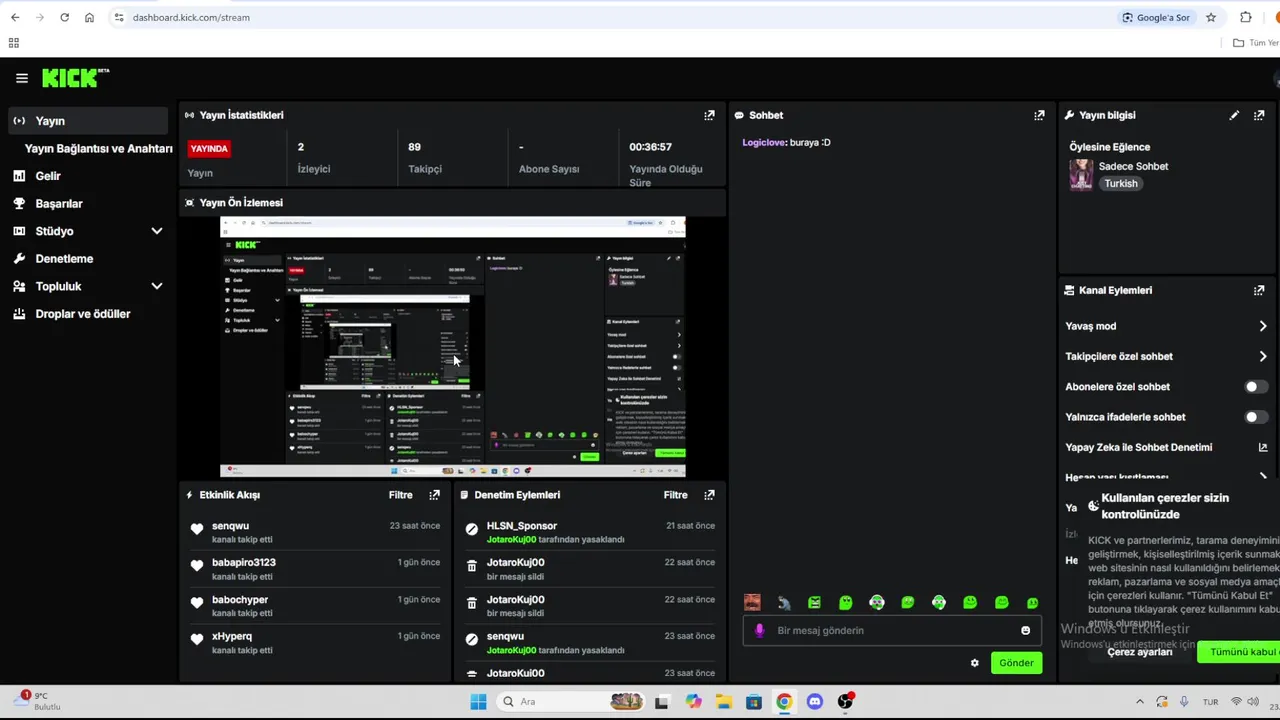This screenshot has height=720, width=1280.
Task: Reload the browser page
Action: pos(64,17)
